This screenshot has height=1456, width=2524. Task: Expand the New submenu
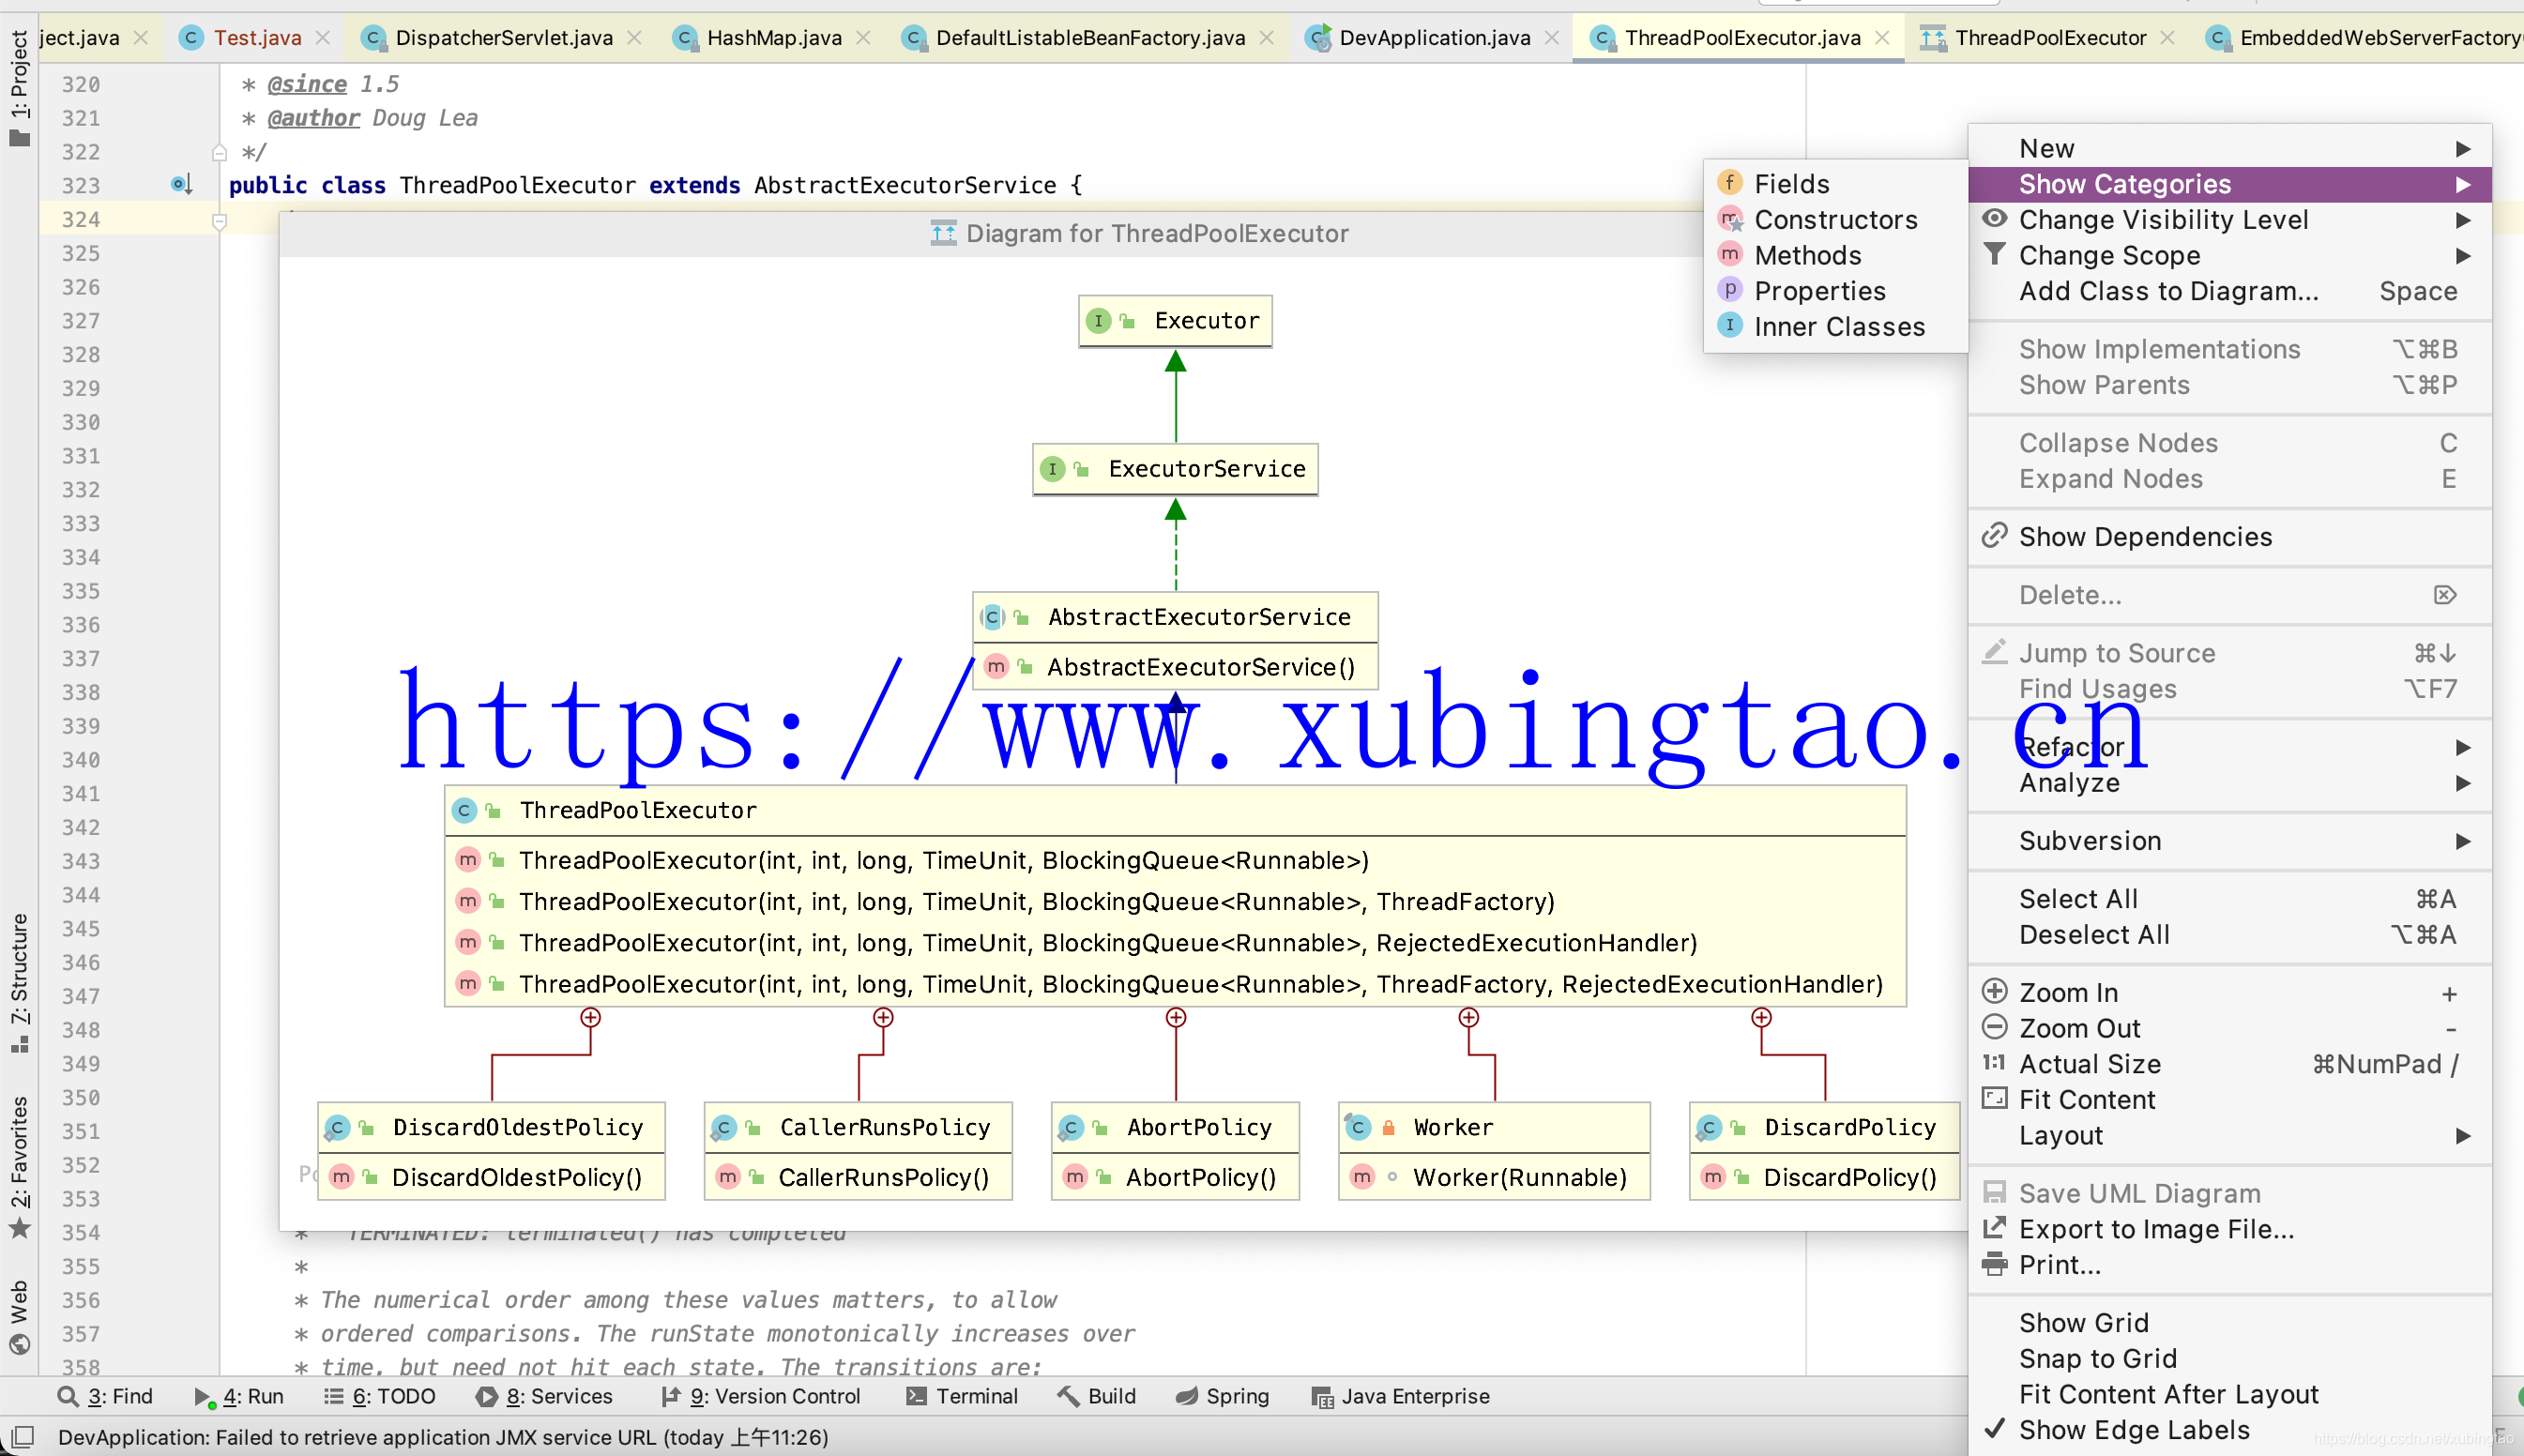pyautogui.click(x=2046, y=147)
